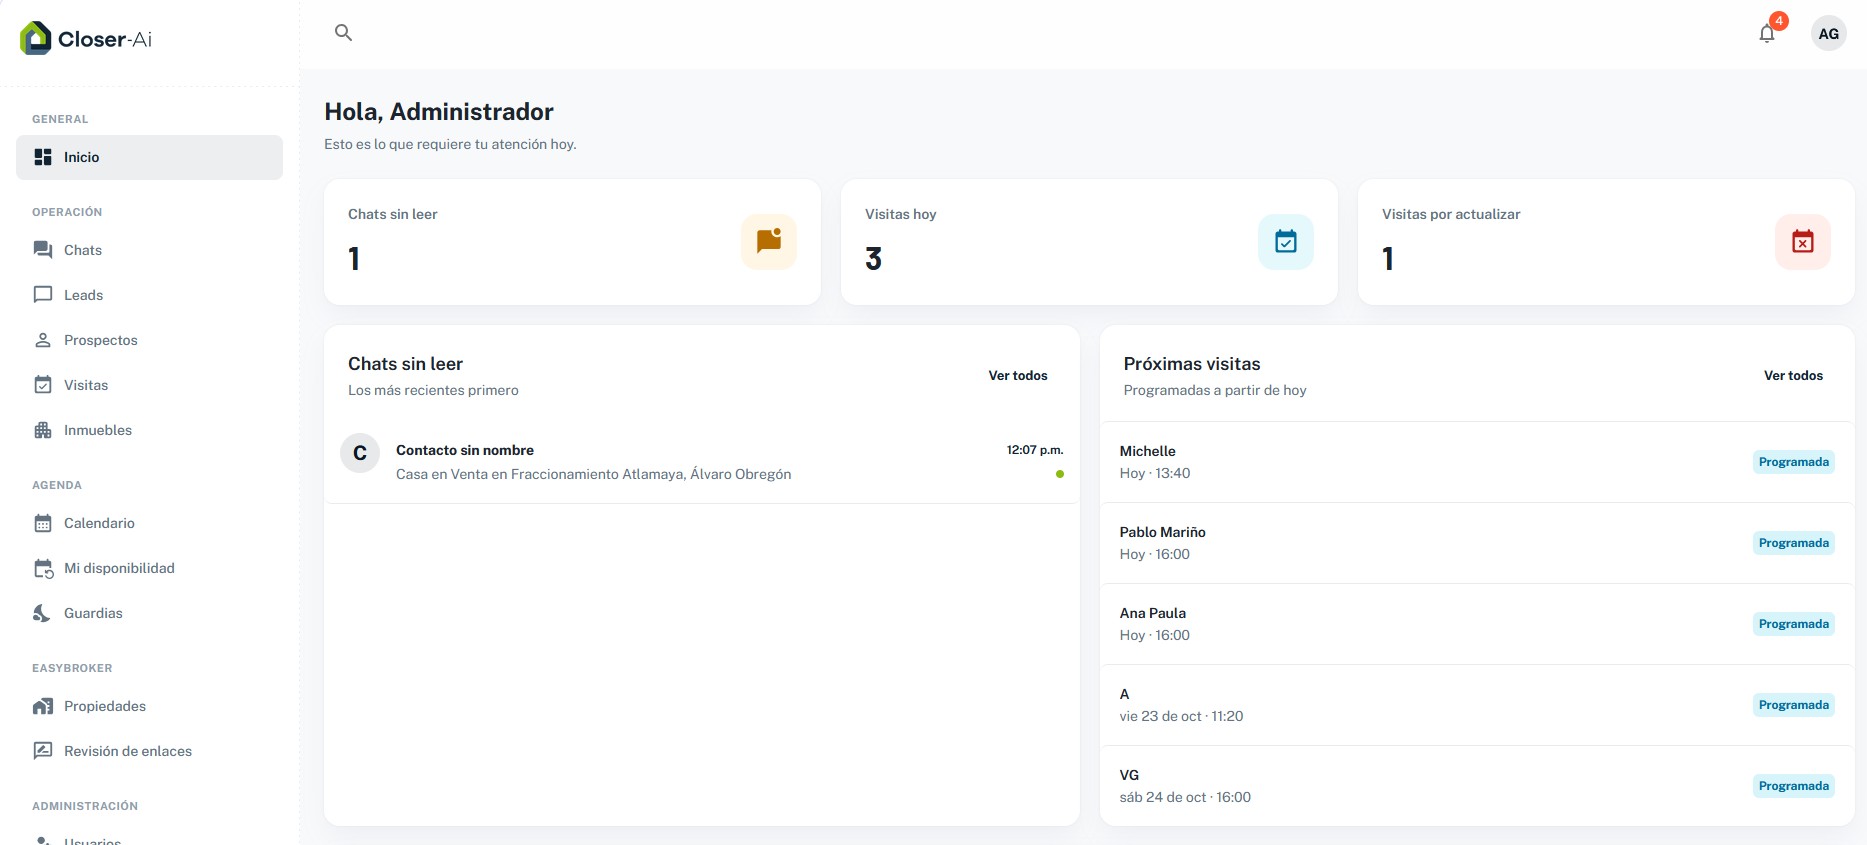The height and width of the screenshot is (845, 1867).
Task: Click the Leads sidebar icon
Action: [x=43, y=295]
